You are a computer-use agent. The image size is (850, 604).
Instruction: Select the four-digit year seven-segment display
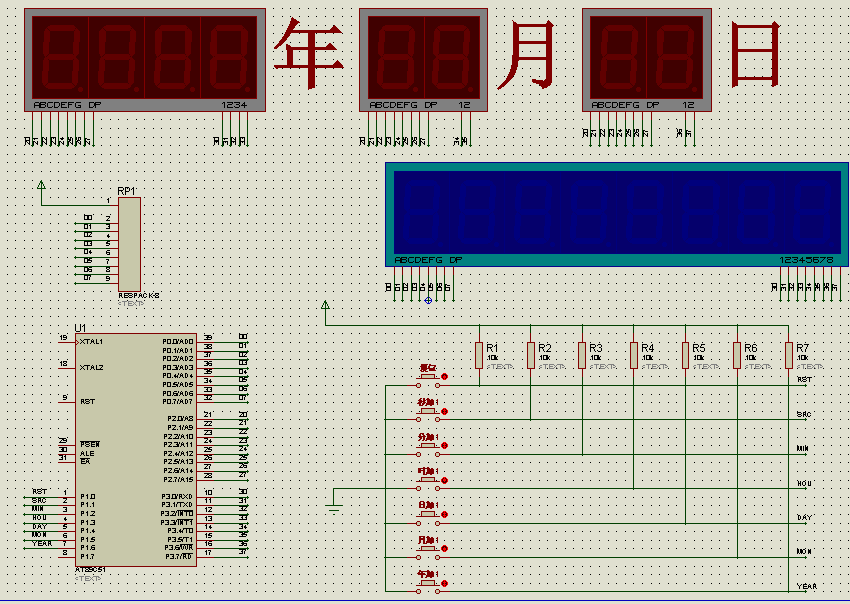click(x=145, y=60)
